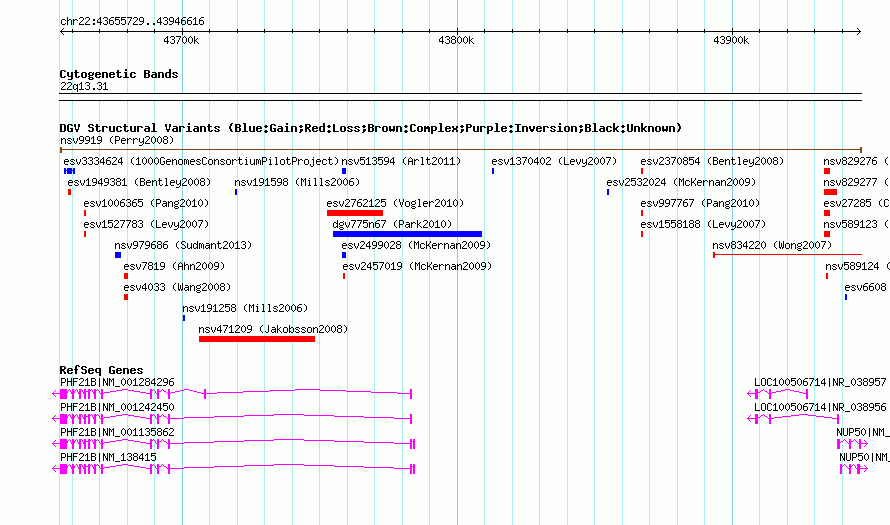
Task: Click the chr22:43655729..43946616 region label
Action: (x=132, y=22)
